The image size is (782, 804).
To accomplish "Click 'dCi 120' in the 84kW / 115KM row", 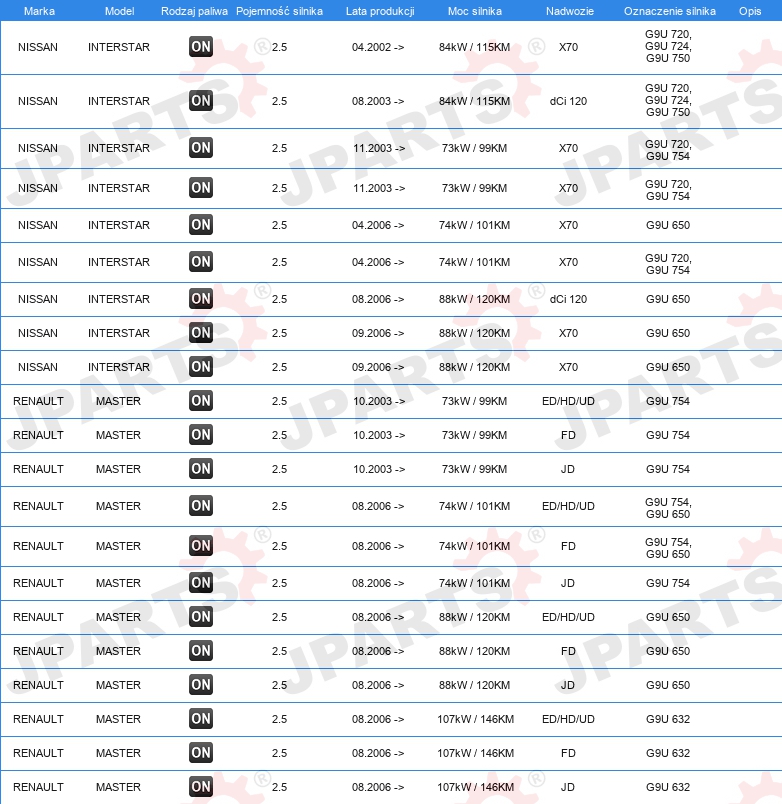I will [568, 101].
